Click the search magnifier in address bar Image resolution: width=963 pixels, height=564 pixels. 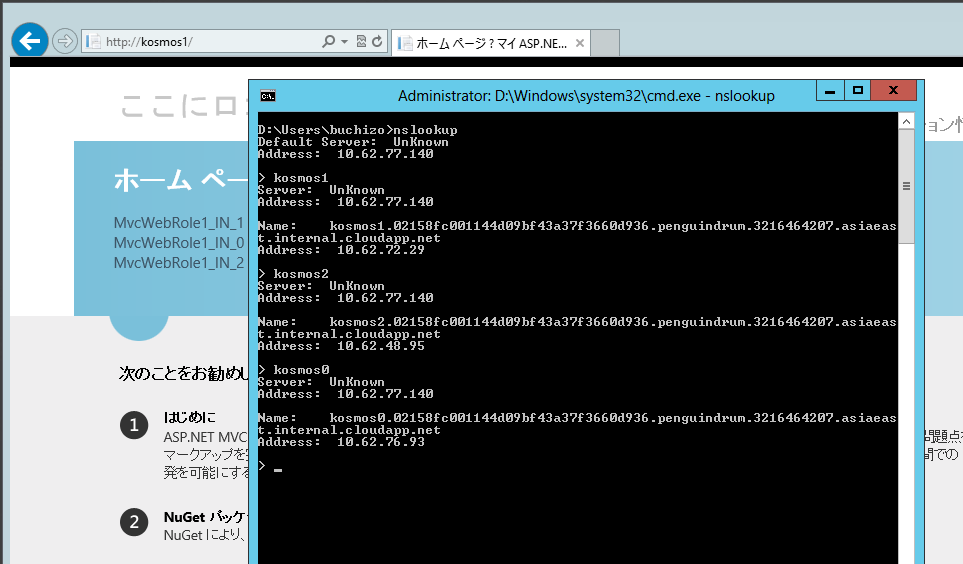click(328, 42)
